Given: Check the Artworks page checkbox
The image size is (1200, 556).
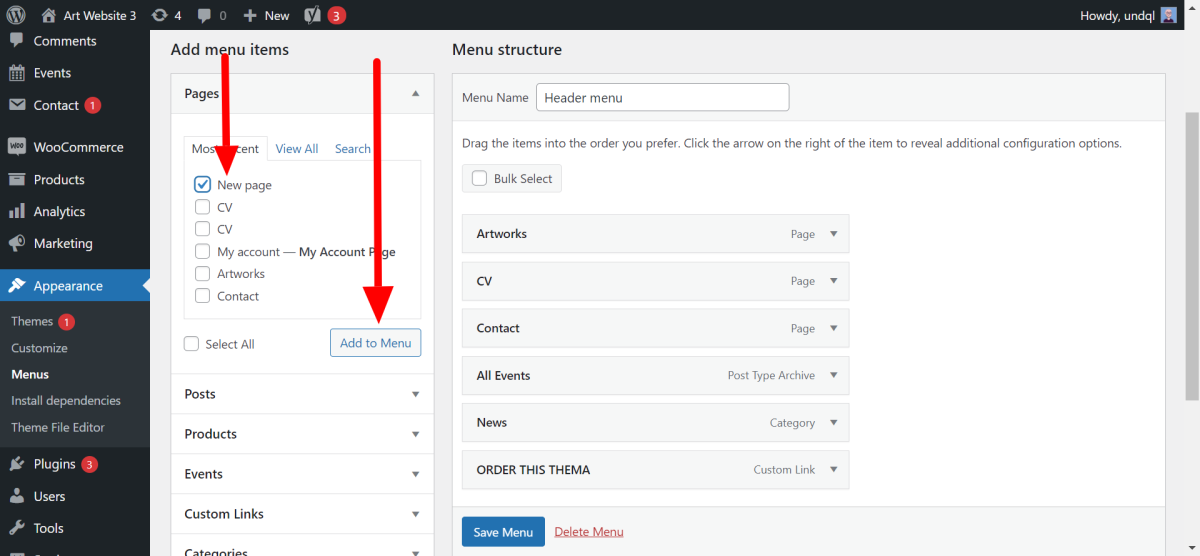Looking at the screenshot, I should coord(203,274).
